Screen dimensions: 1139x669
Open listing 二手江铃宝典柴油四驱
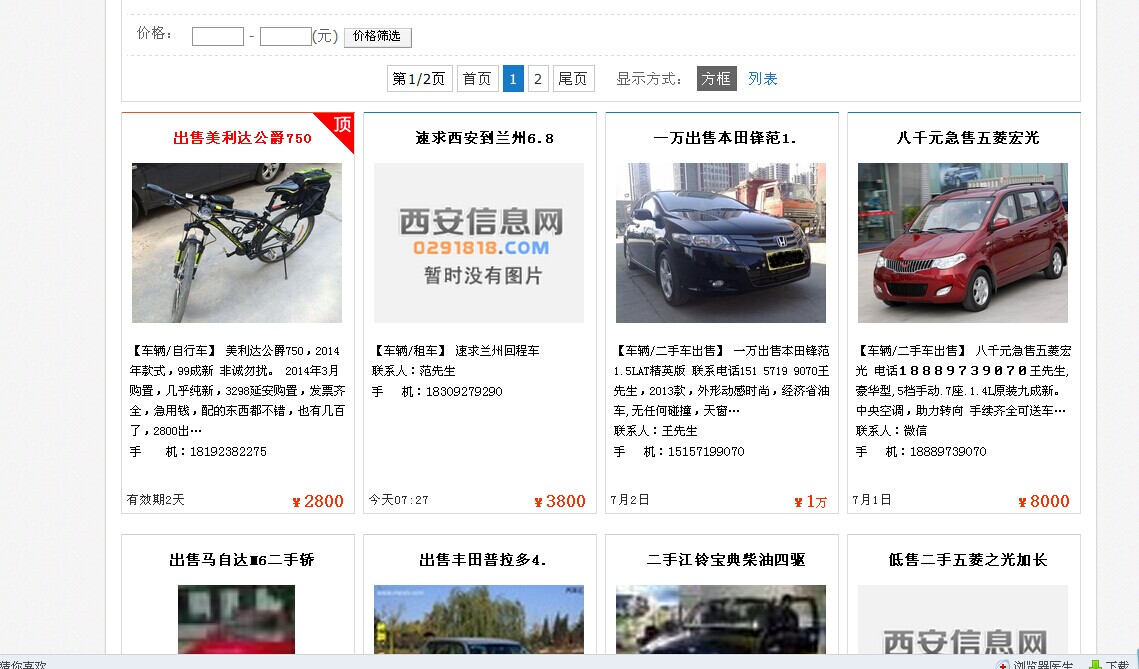click(725, 560)
